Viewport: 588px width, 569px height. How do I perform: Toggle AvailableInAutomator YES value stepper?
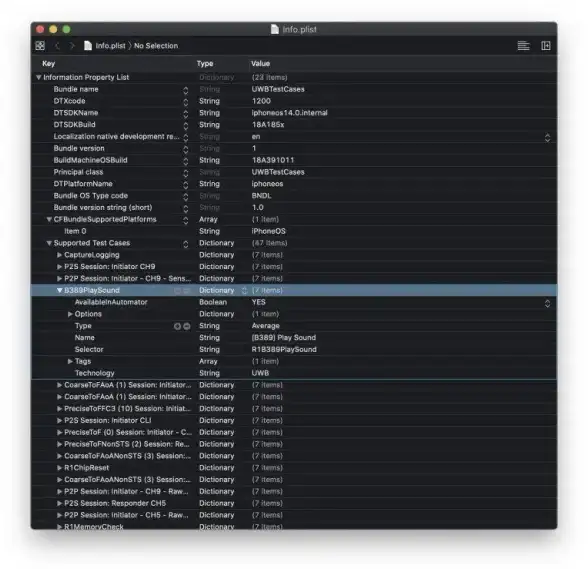click(x=548, y=303)
